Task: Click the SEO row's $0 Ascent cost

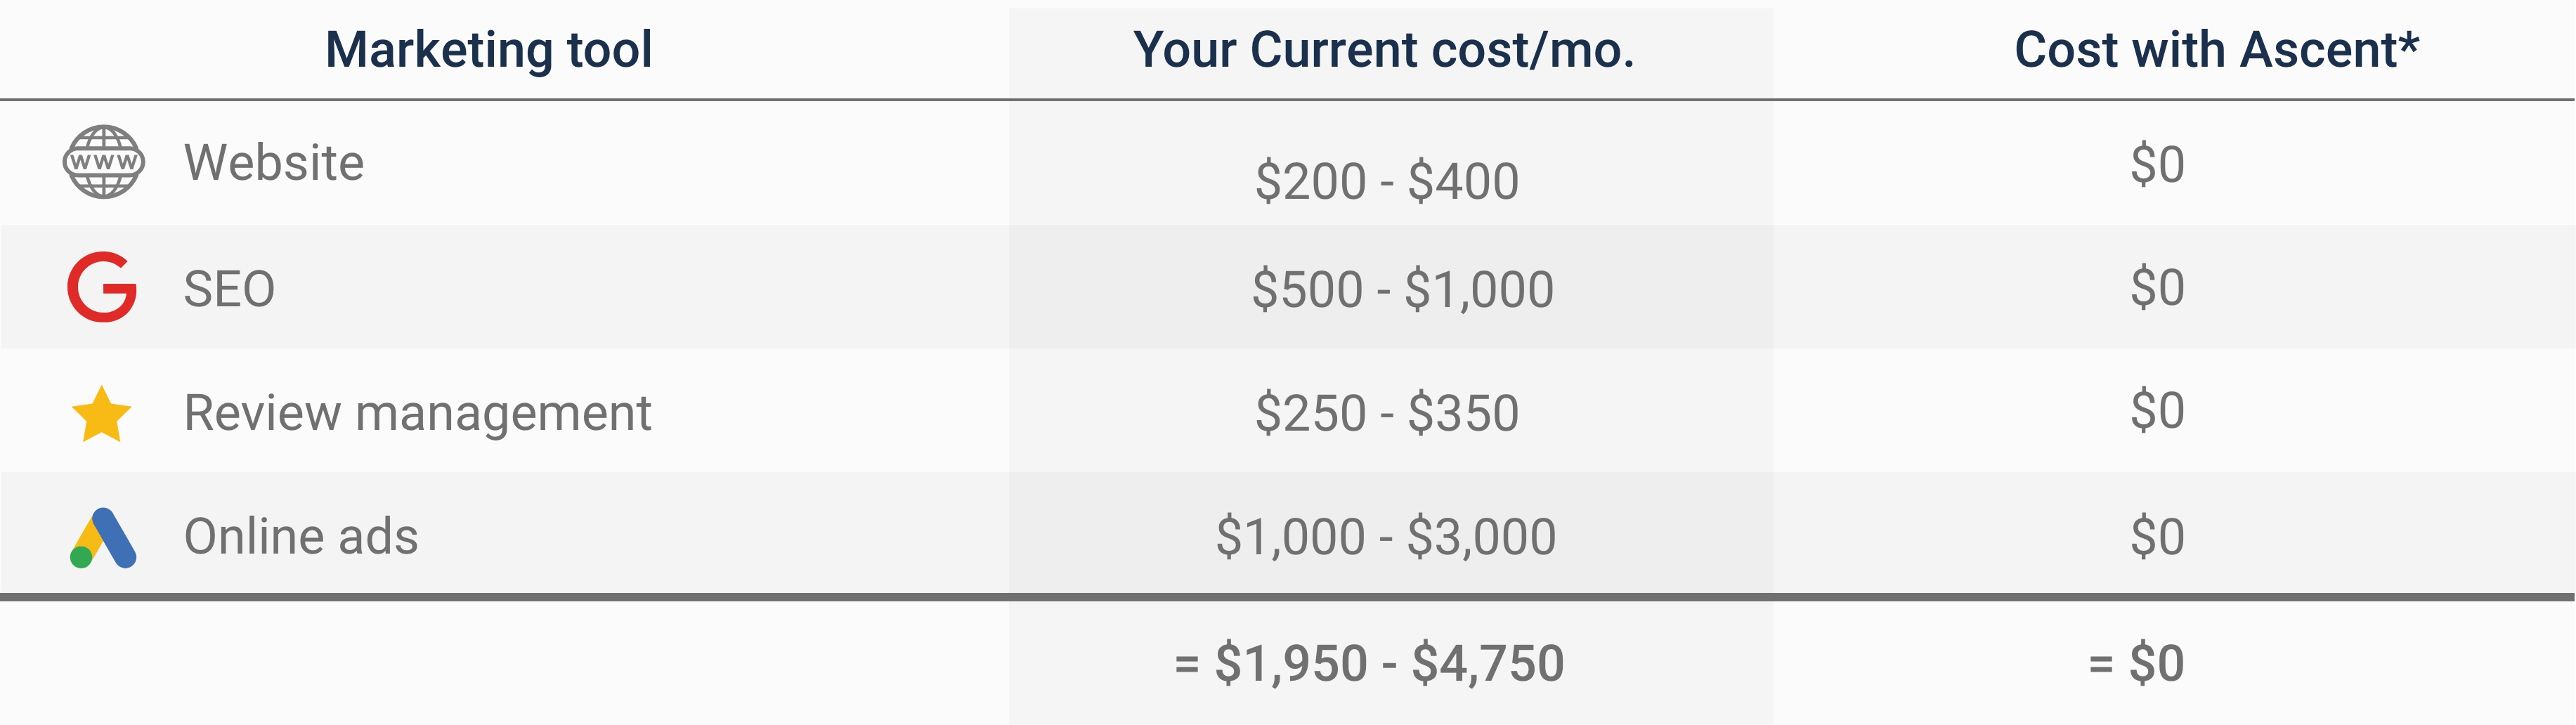Action: (x=2157, y=288)
